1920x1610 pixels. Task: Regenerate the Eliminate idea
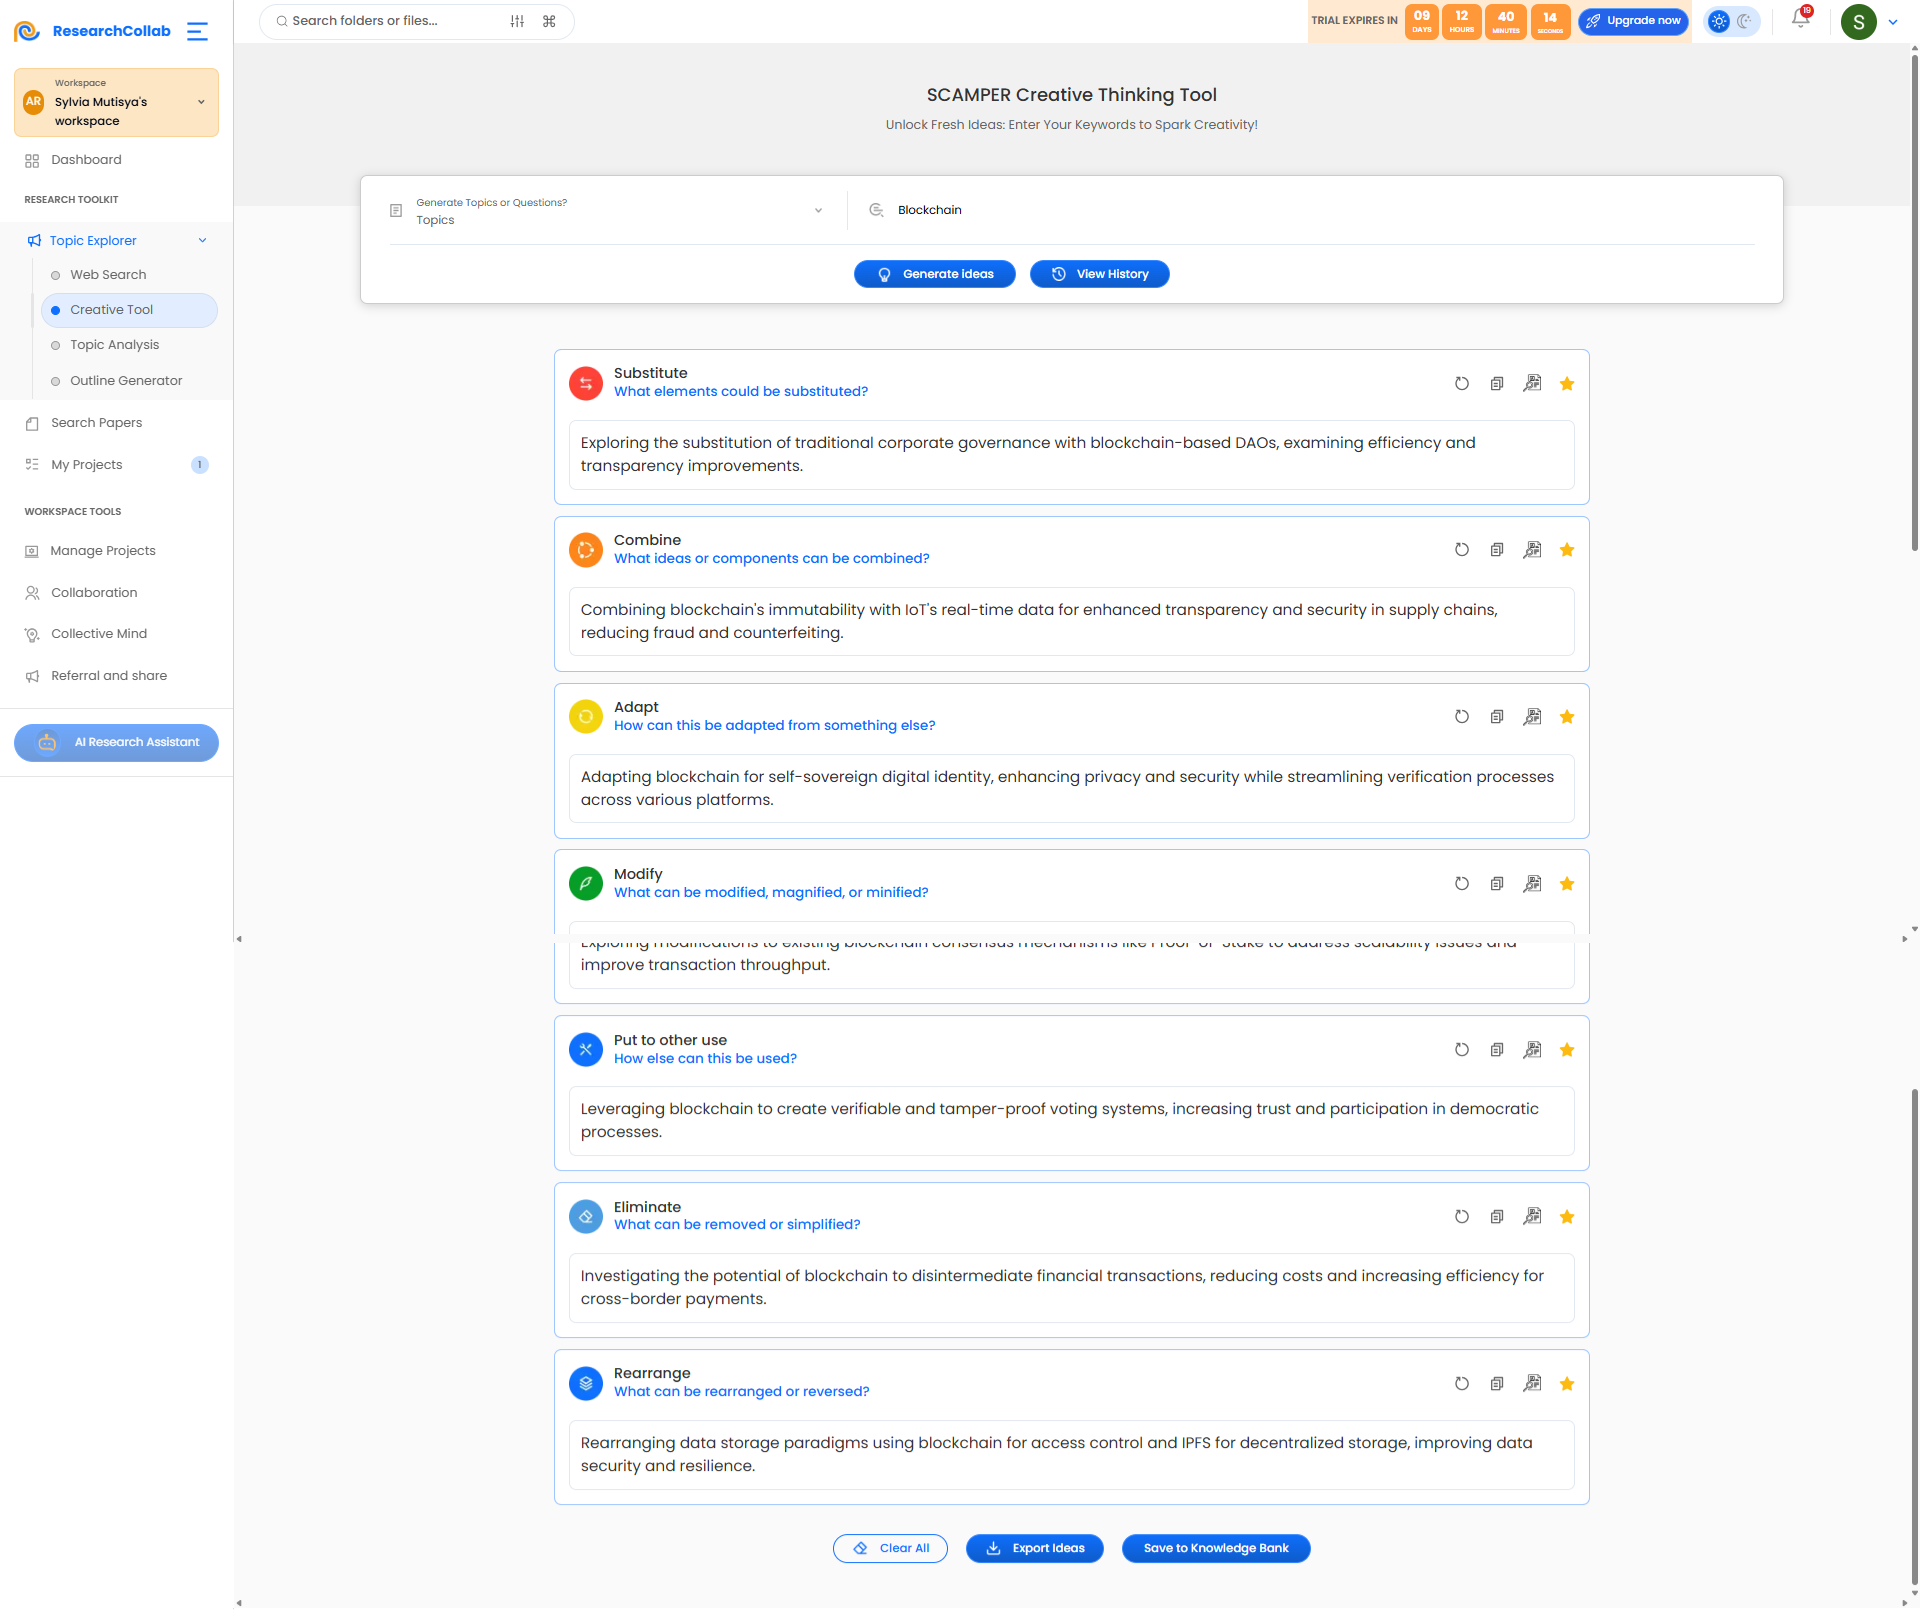coord(1461,1217)
